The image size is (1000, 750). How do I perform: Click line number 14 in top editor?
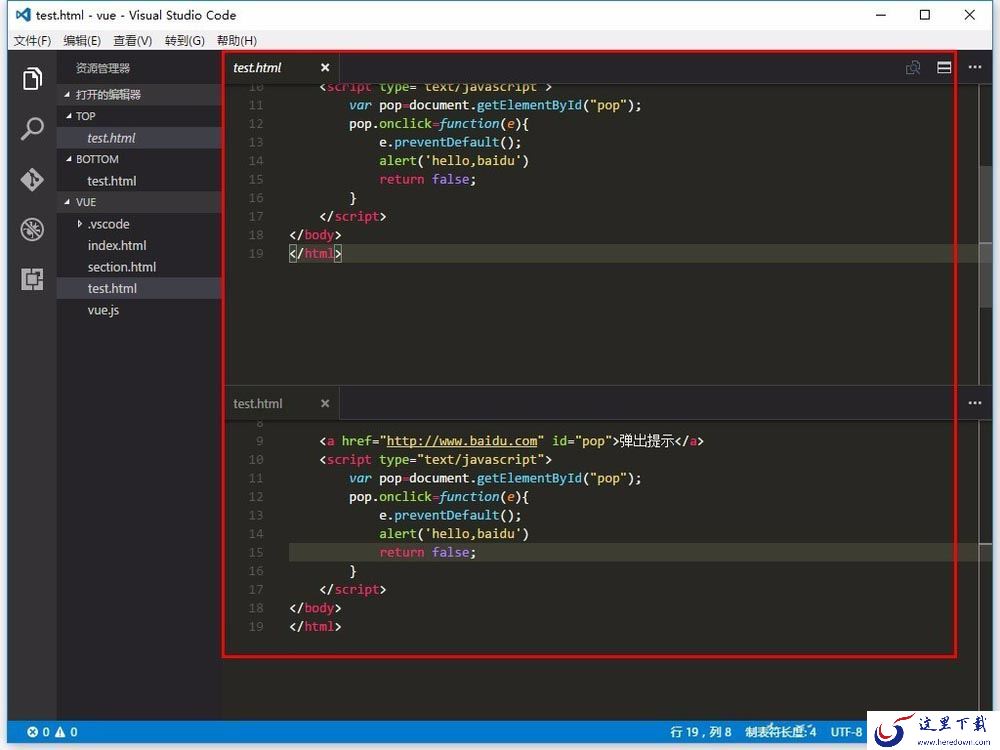click(x=256, y=161)
